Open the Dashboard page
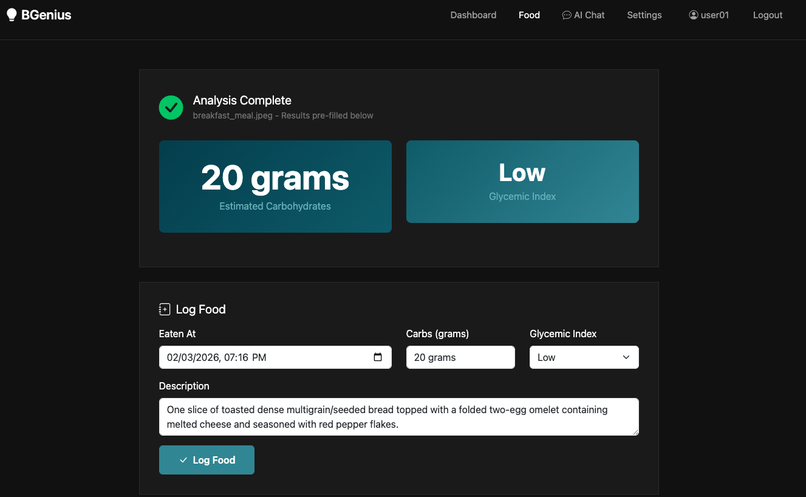 (473, 15)
